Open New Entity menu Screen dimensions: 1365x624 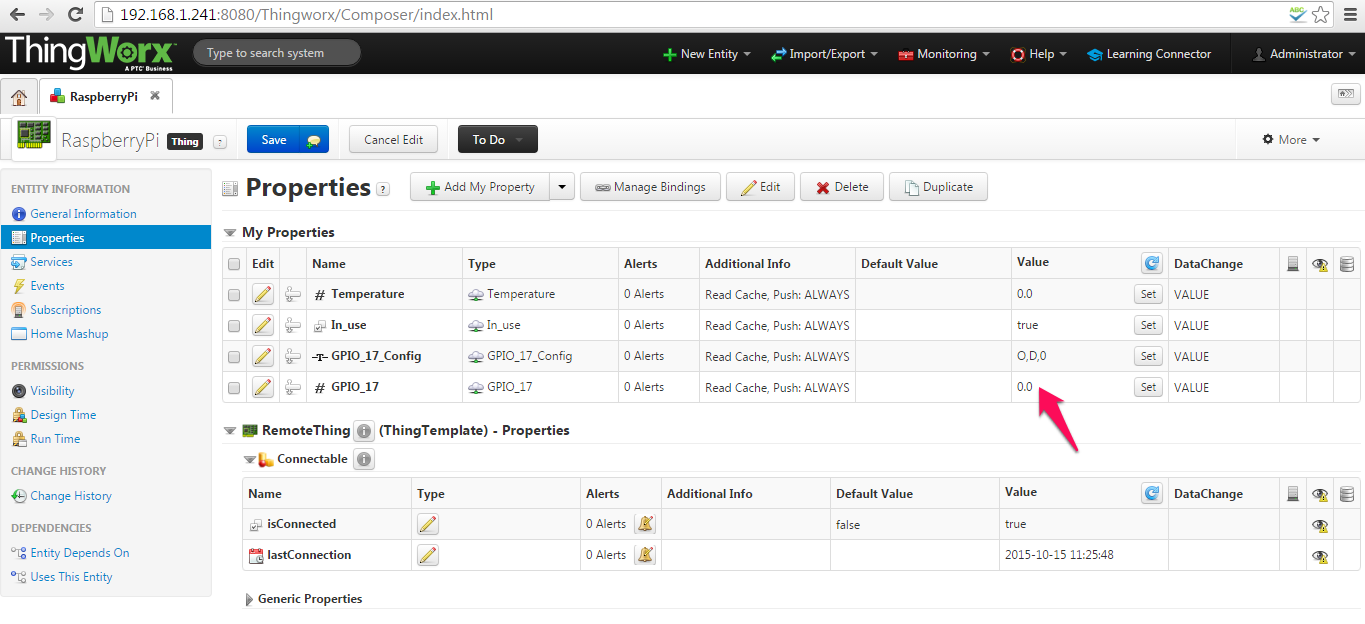point(707,54)
